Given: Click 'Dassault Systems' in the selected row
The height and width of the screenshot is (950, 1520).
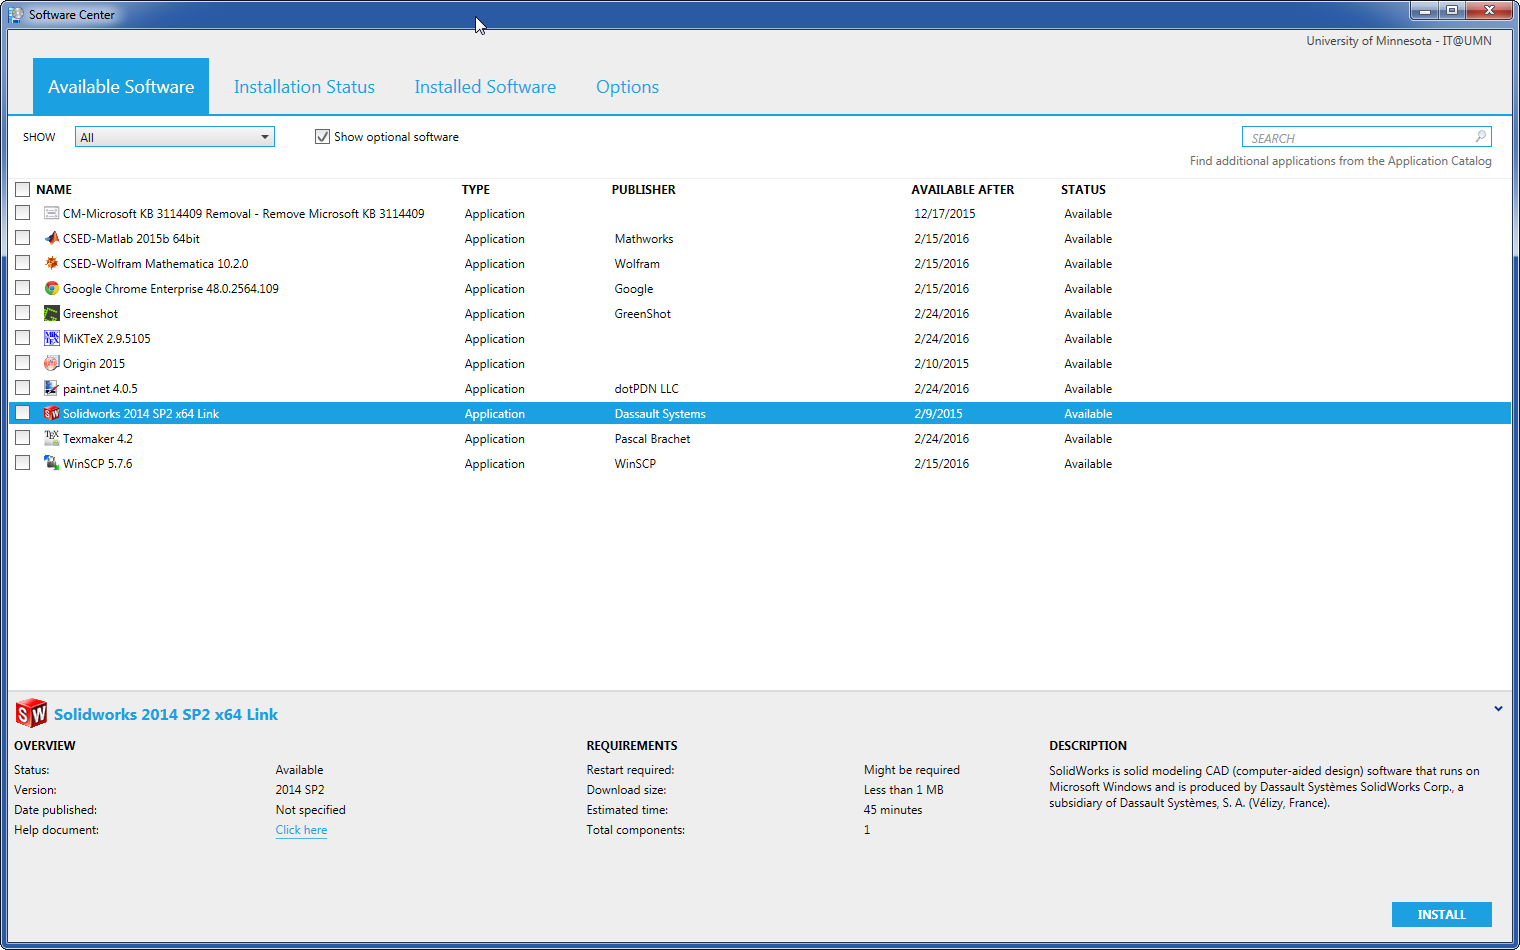Looking at the screenshot, I should click(x=660, y=414).
